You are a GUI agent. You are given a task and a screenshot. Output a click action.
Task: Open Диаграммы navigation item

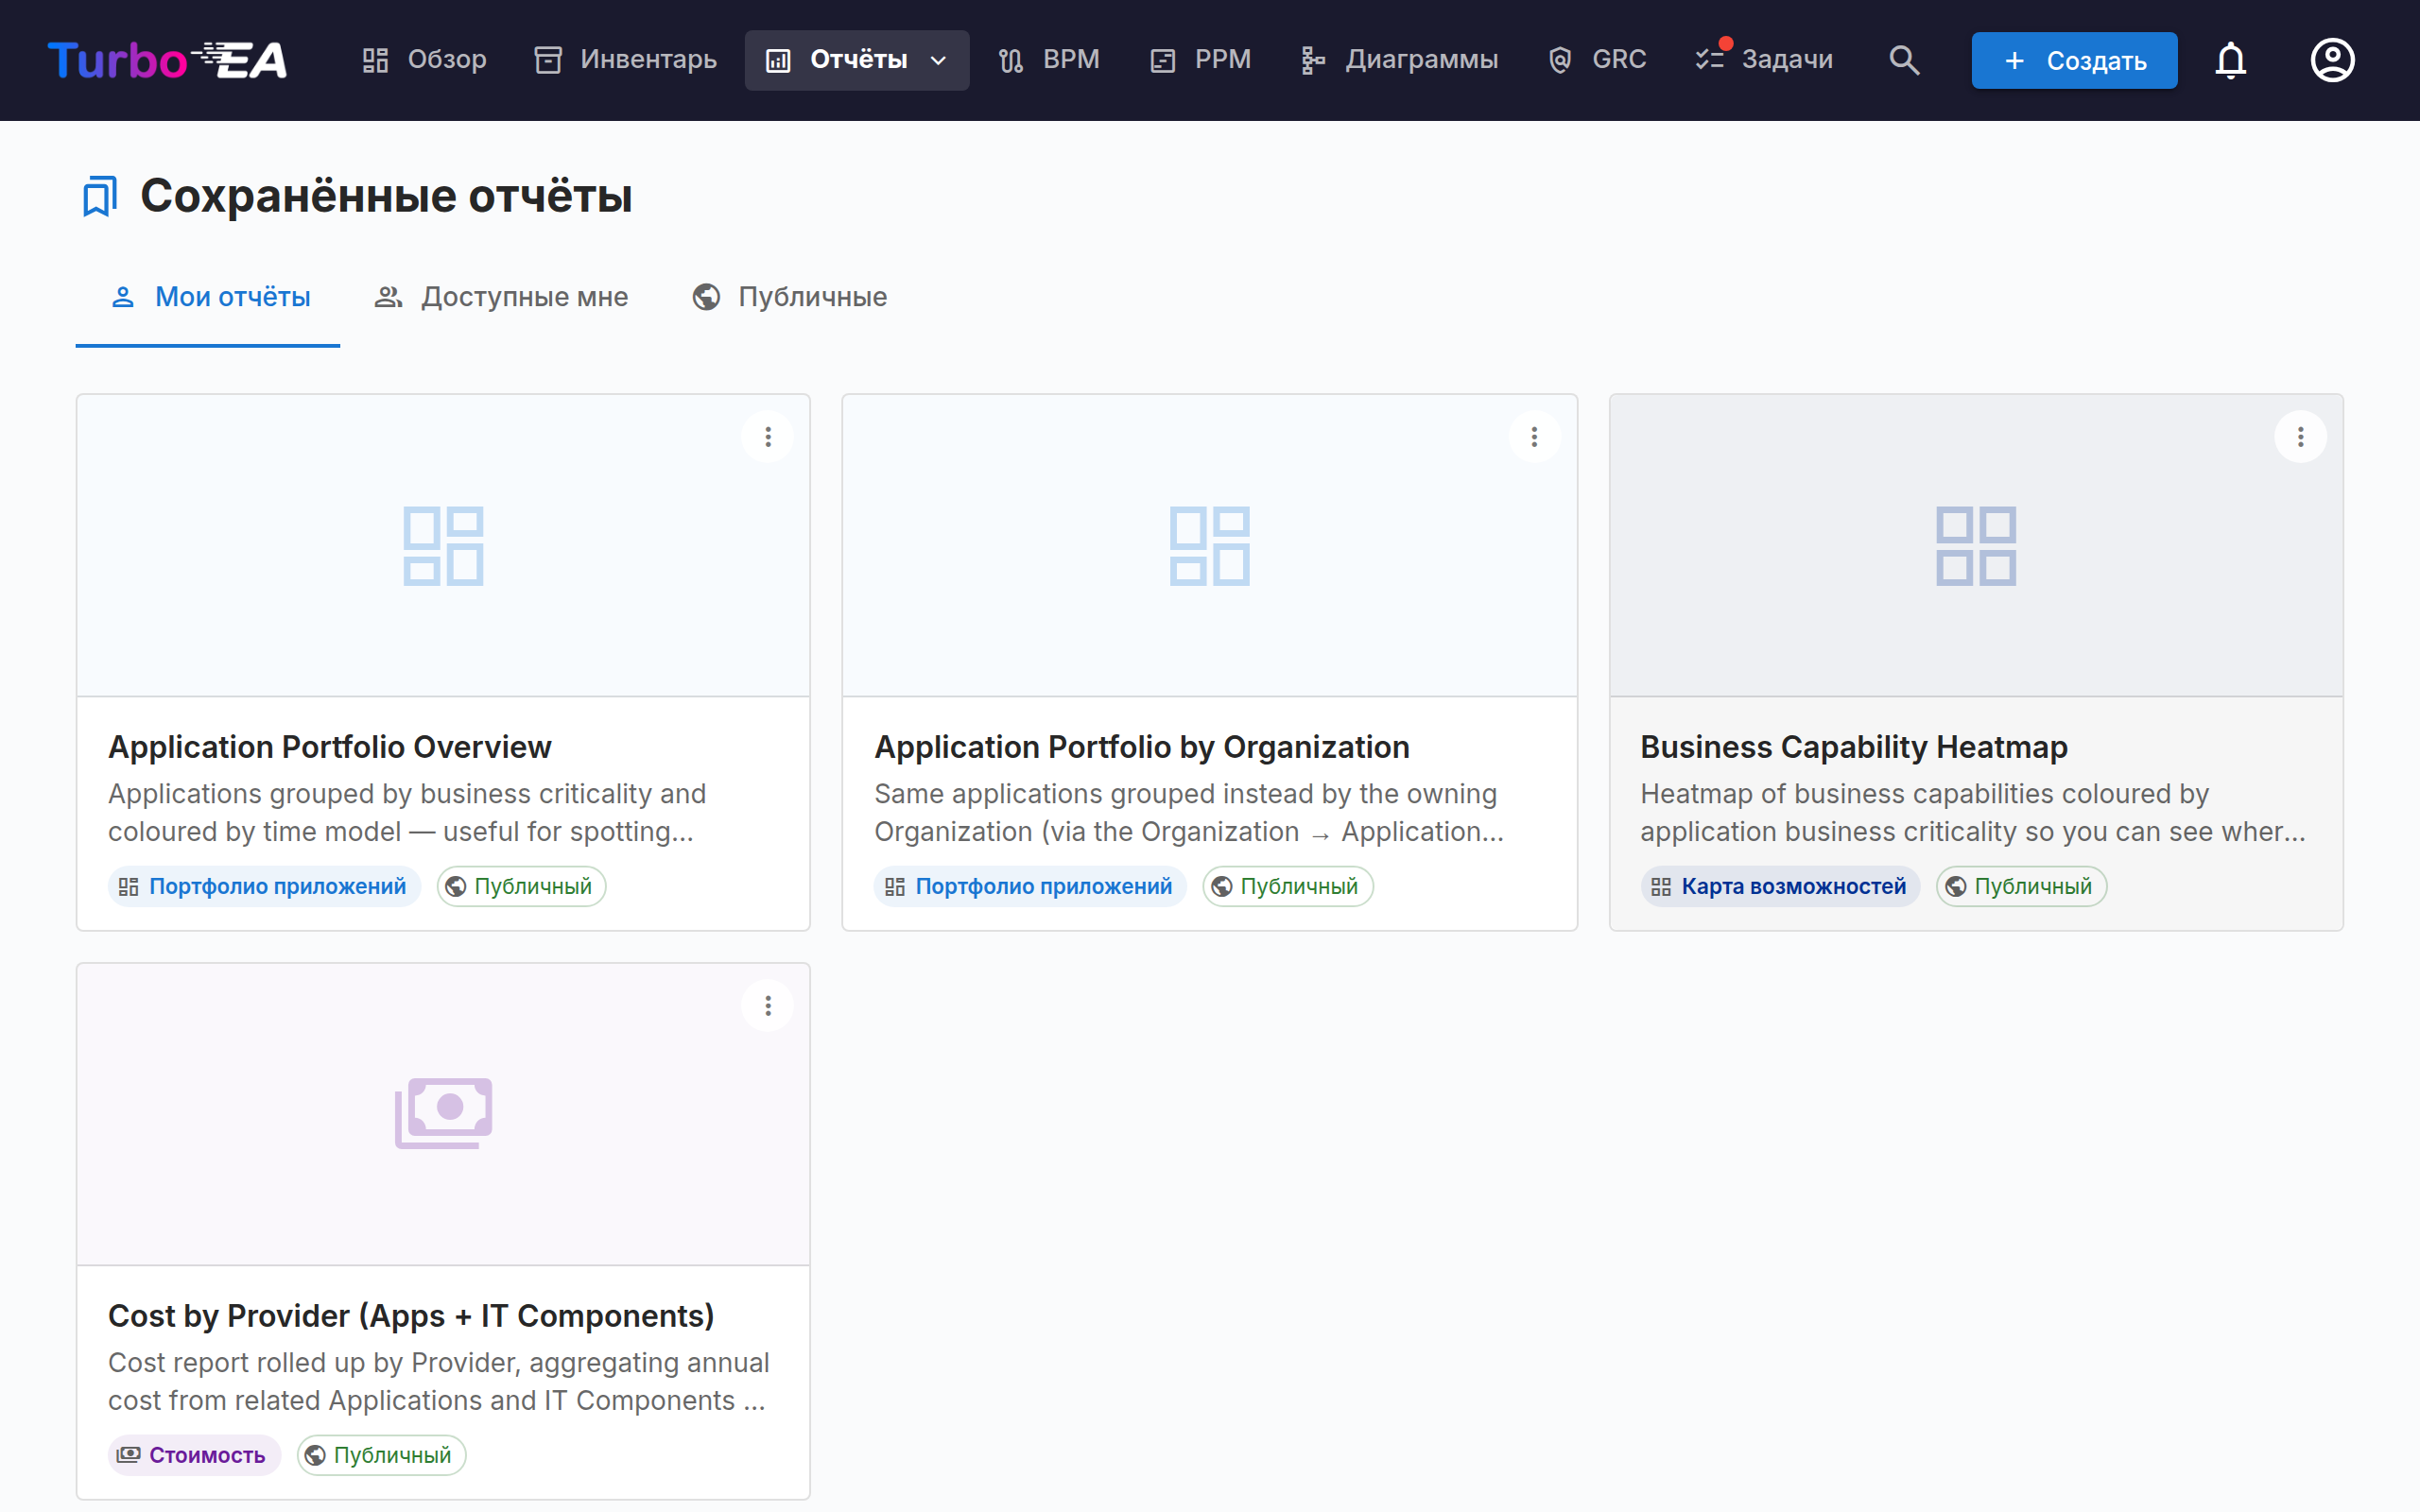(x=1399, y=60)
